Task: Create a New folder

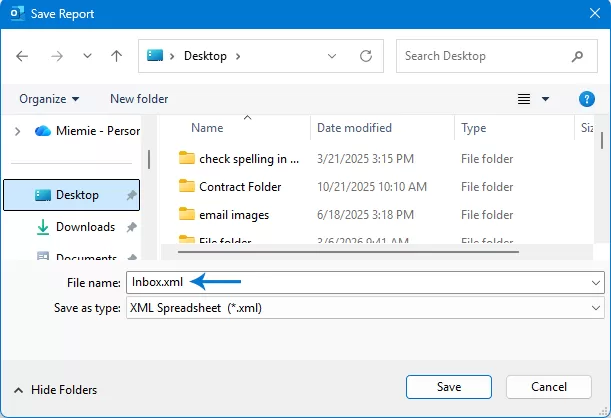Action: [x=139, y=99]
